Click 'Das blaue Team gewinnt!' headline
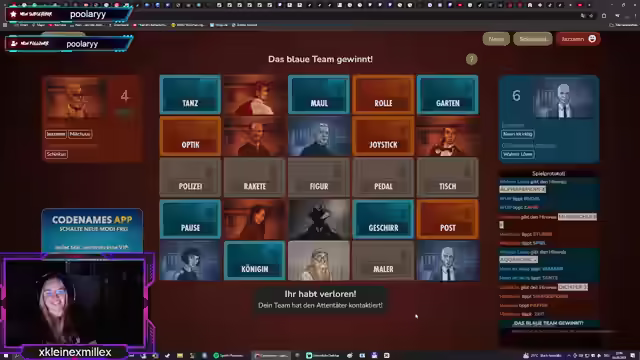 pos(320,59)
